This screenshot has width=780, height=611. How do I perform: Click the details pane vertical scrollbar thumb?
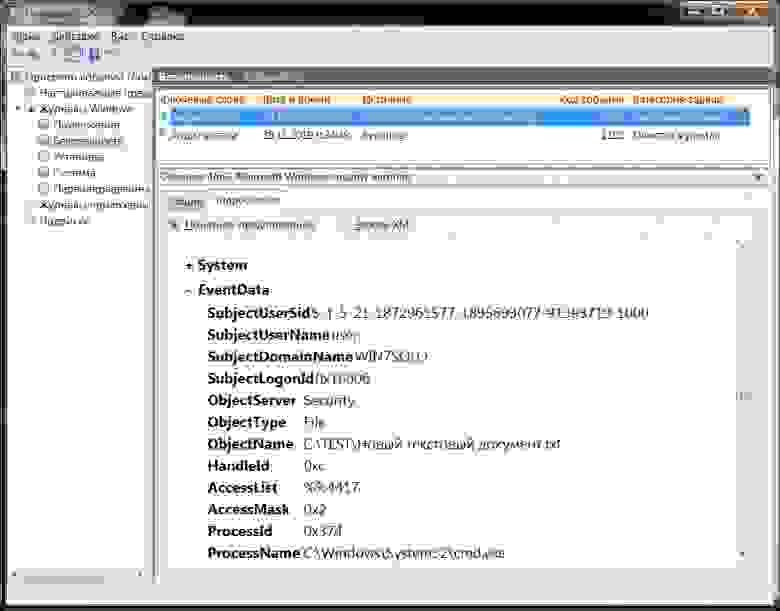[744, 396]
